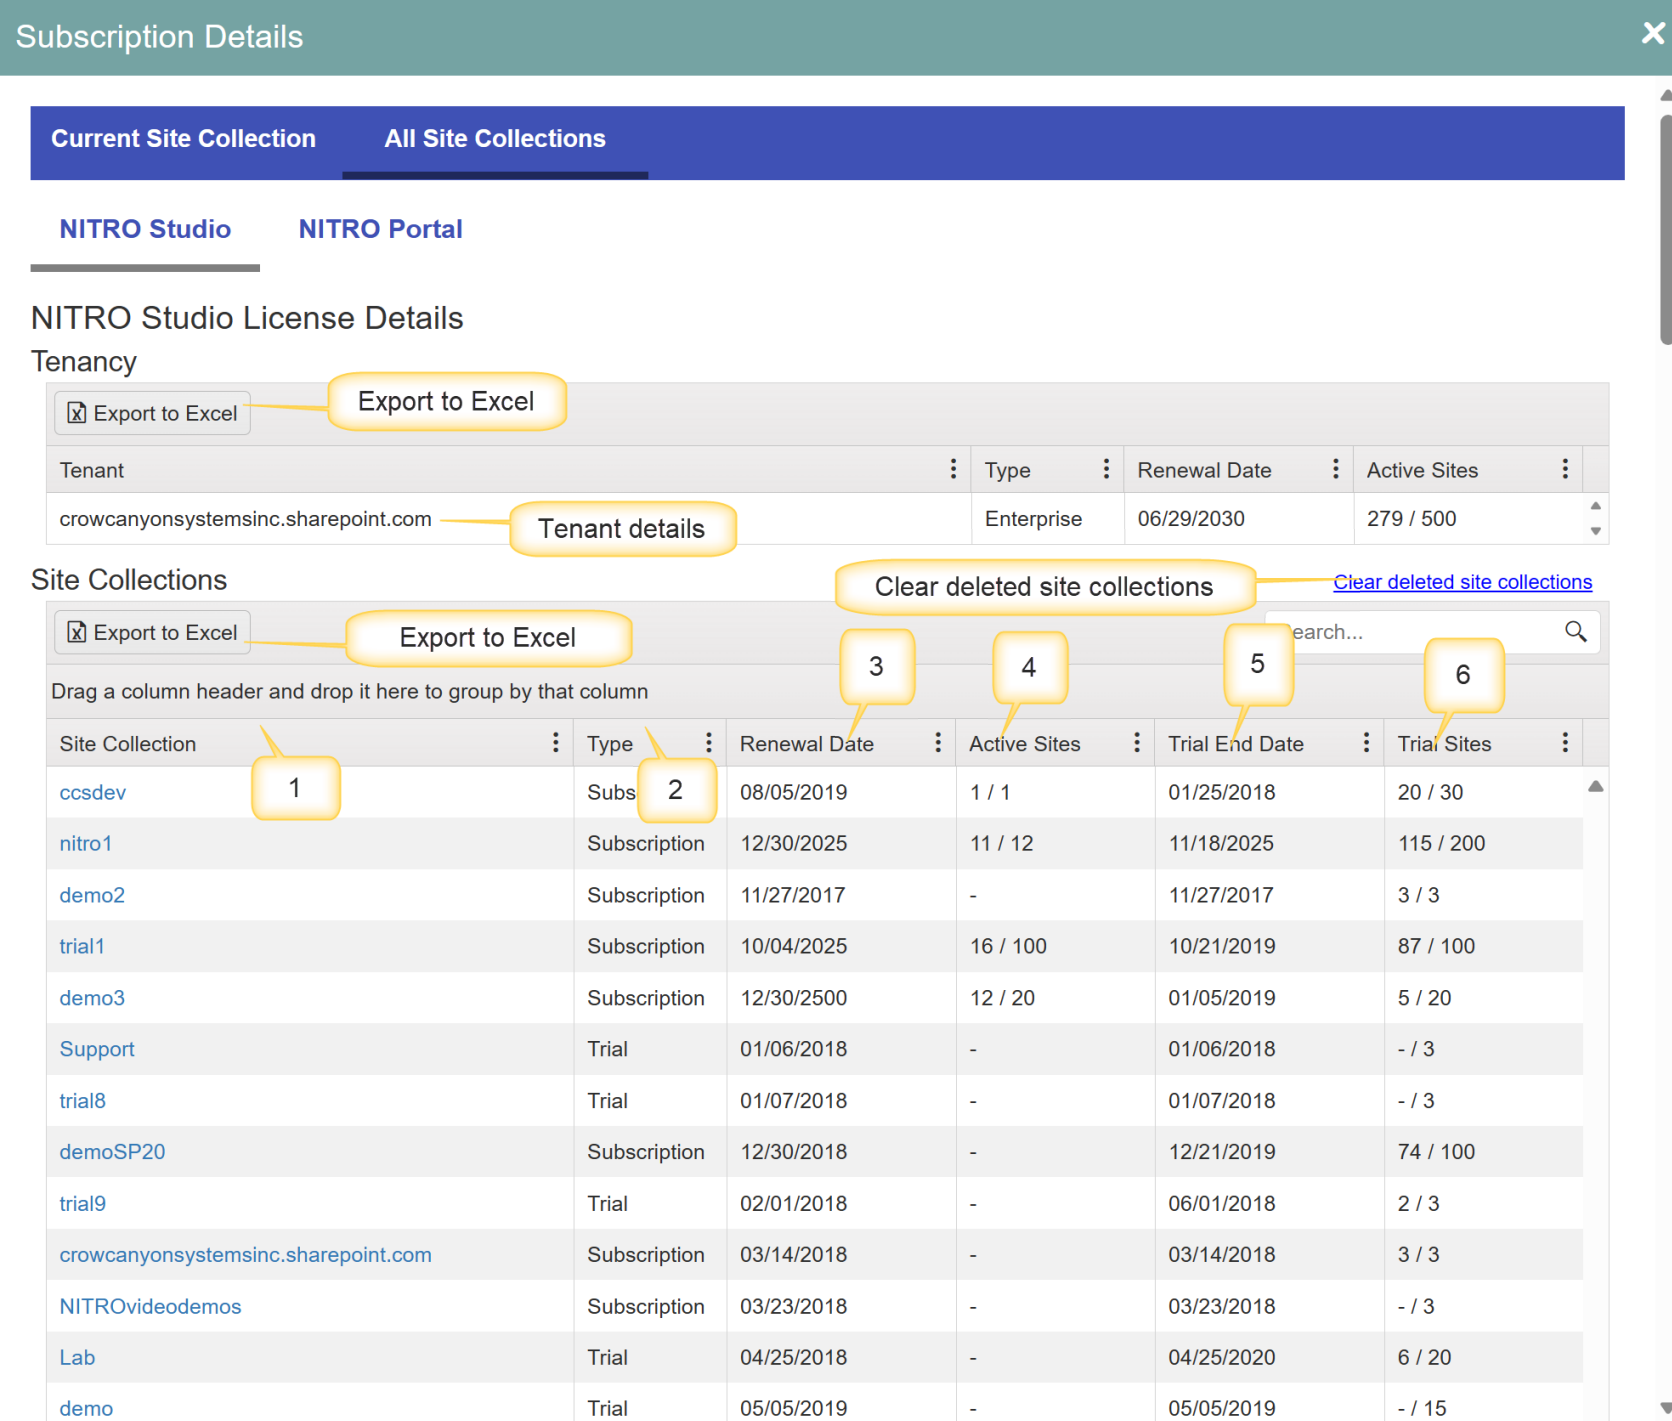The height and width of the screenshot is (1421, 1672).
Task: Select the 06/29/2030 renewal date cell
Action: pos(1239,519)
